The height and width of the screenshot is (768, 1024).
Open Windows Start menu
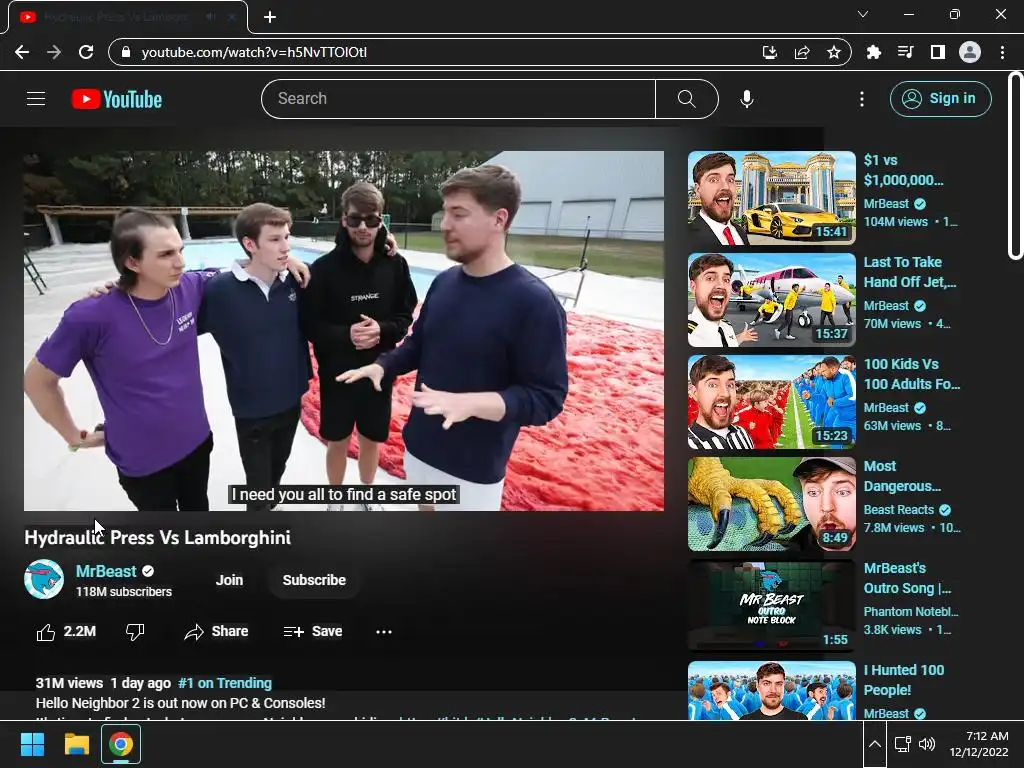pyautogui.click(x=32, y=744)
